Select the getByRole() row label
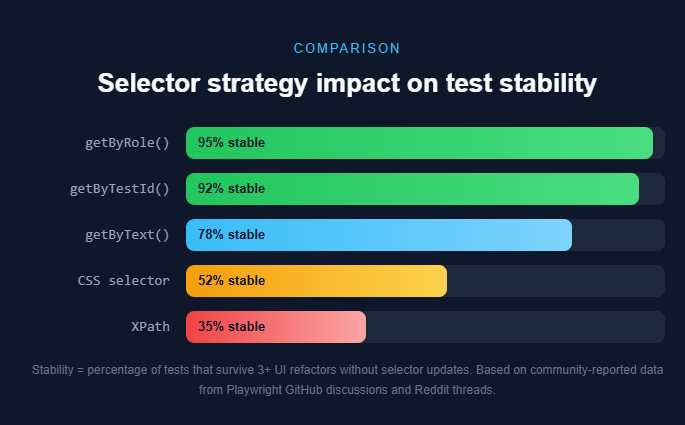 tap(127, 143)
